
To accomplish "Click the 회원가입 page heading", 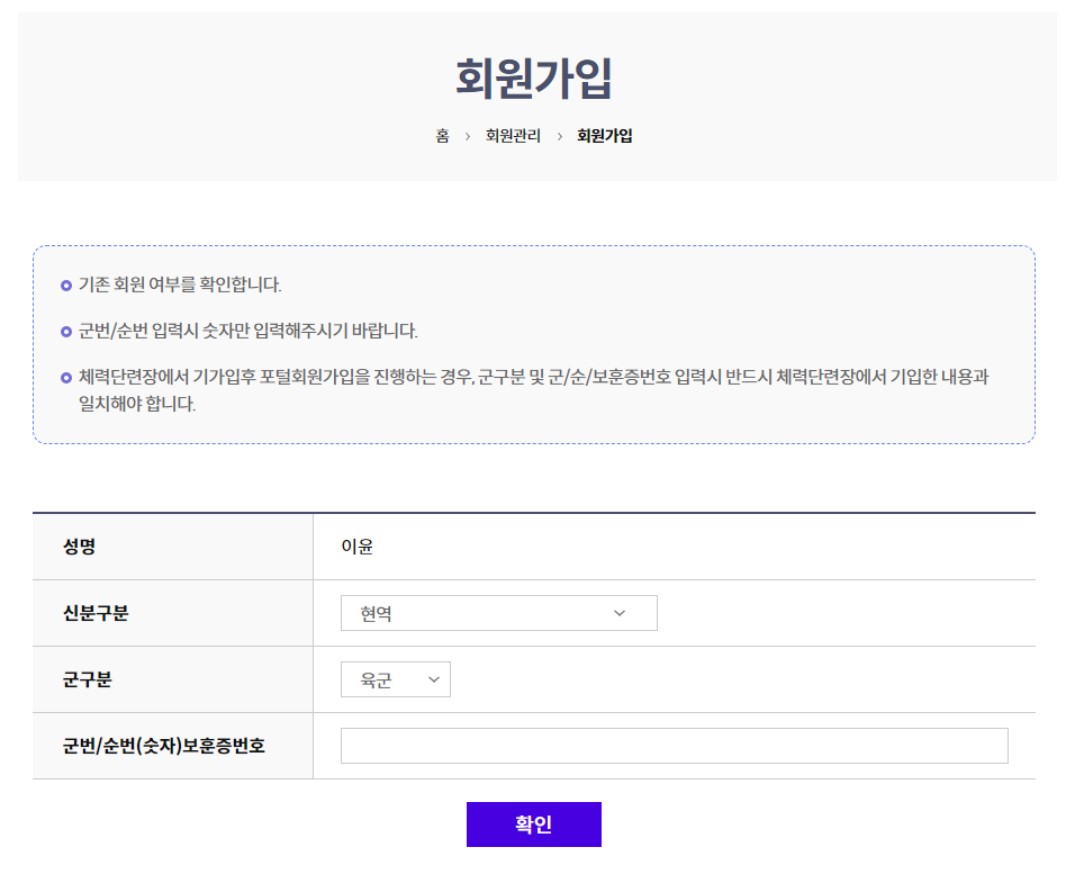I will tap(534, 78).
